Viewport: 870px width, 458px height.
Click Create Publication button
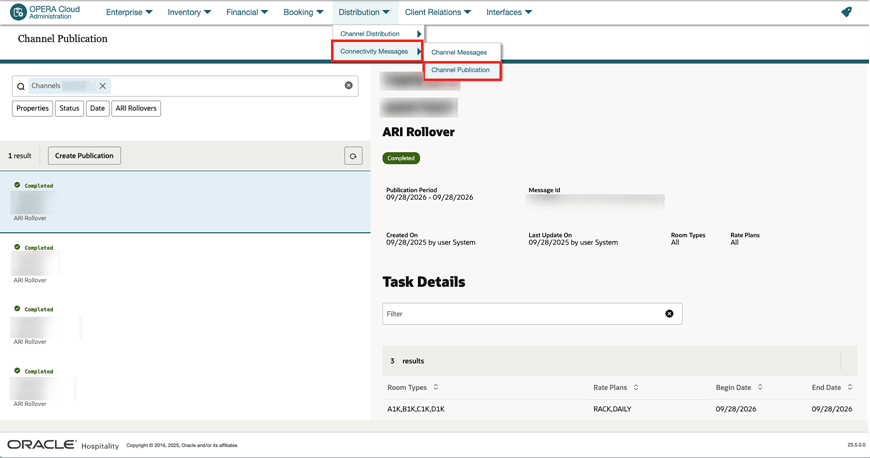[84, 156]
